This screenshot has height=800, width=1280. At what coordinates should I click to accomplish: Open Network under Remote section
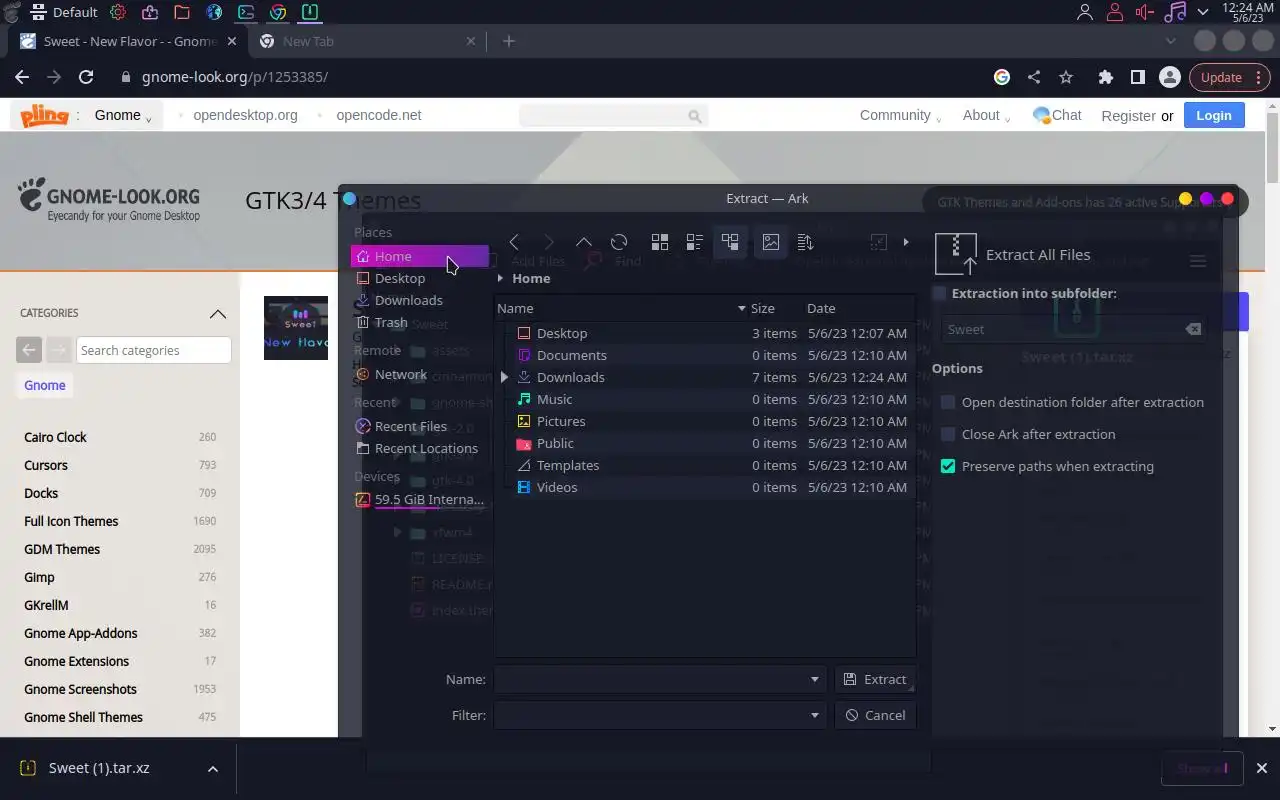click(420, 374)
